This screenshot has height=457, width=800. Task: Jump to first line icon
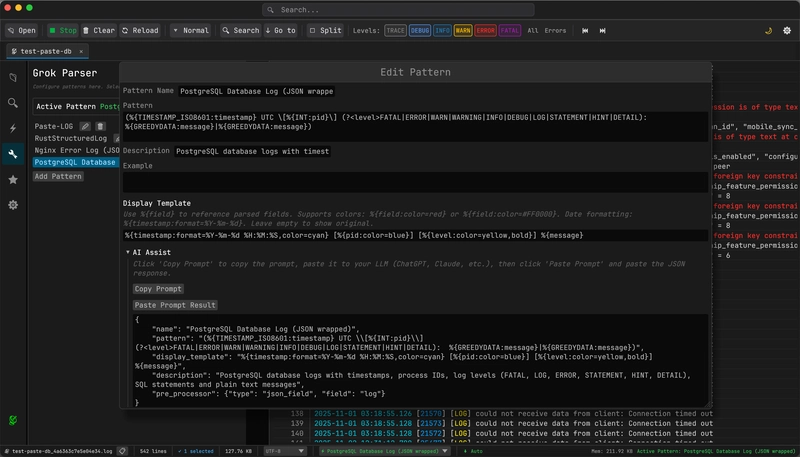[x=585, y=31]
